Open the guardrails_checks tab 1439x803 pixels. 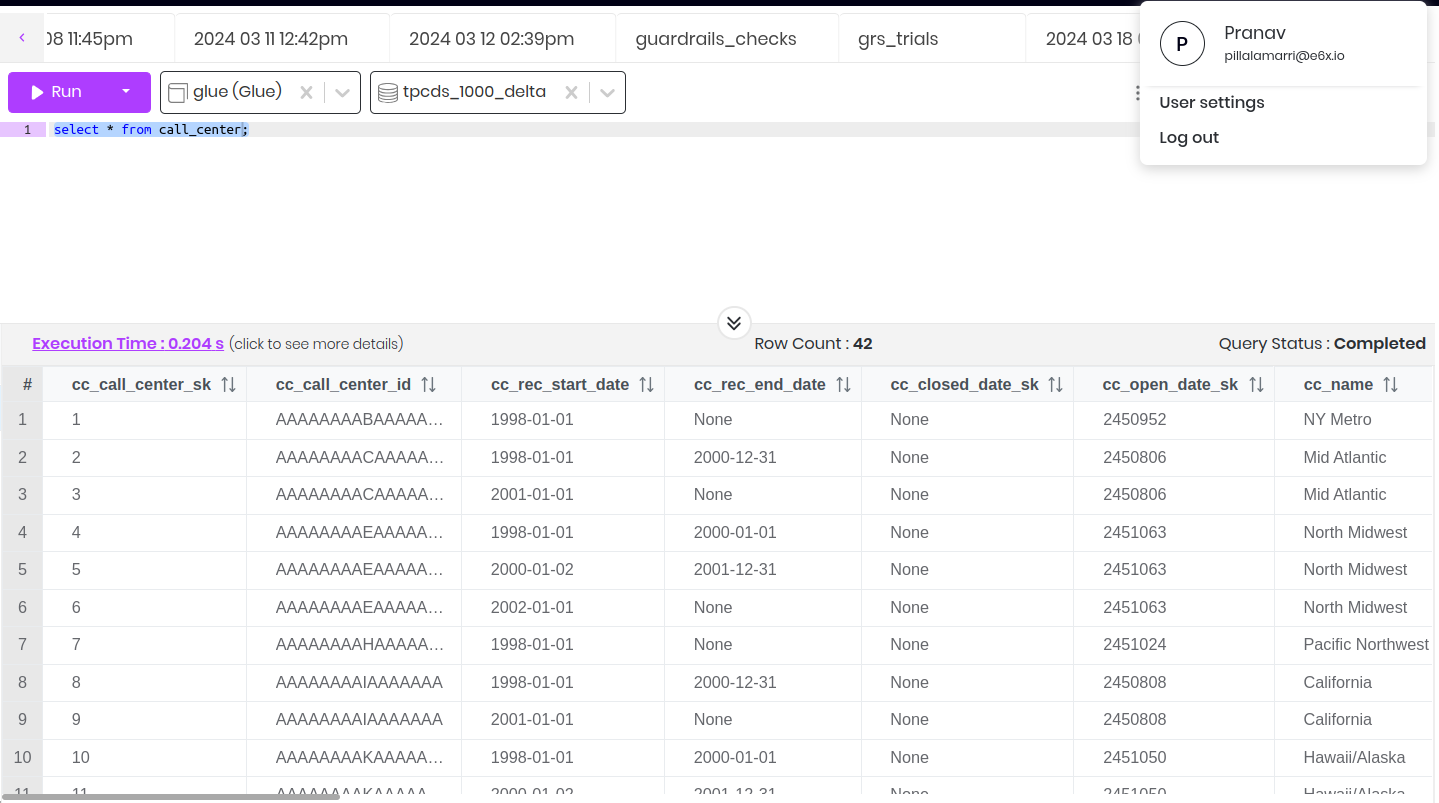pyautogui.click(x=716, y=39)
